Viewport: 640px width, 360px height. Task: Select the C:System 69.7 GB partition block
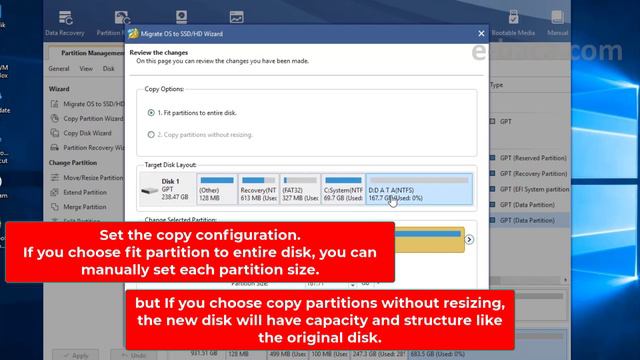pos(343,189)
